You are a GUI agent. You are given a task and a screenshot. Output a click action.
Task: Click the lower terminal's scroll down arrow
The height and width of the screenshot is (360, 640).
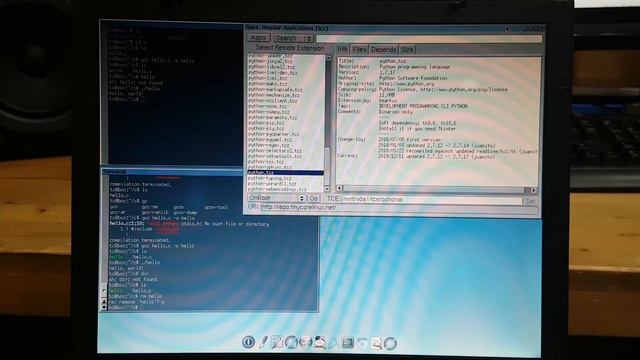104,307
